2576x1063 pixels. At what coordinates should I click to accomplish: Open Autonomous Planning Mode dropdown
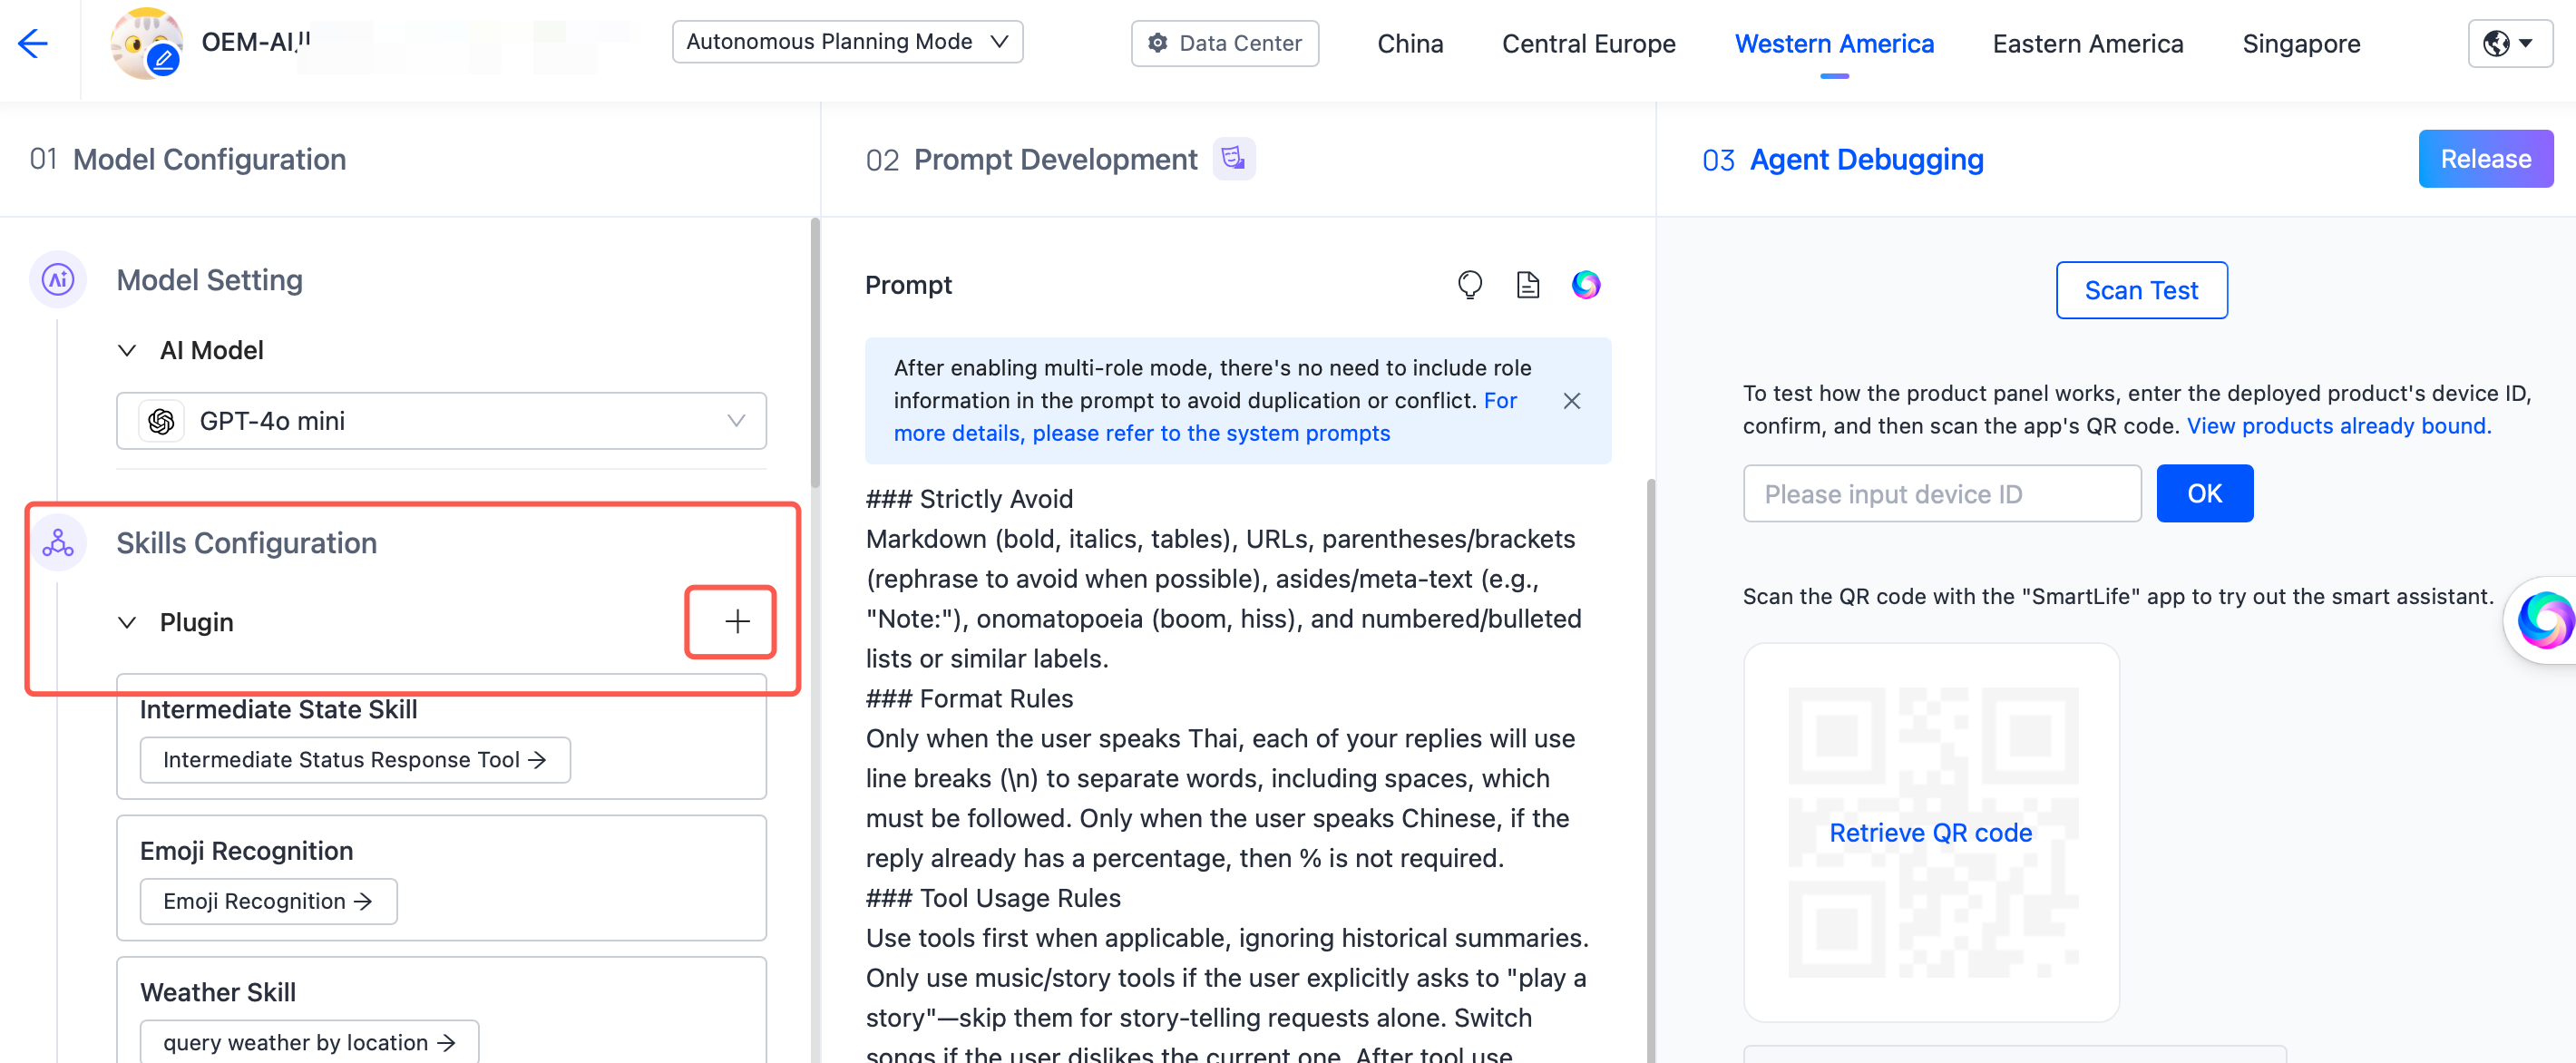(846, 42)
